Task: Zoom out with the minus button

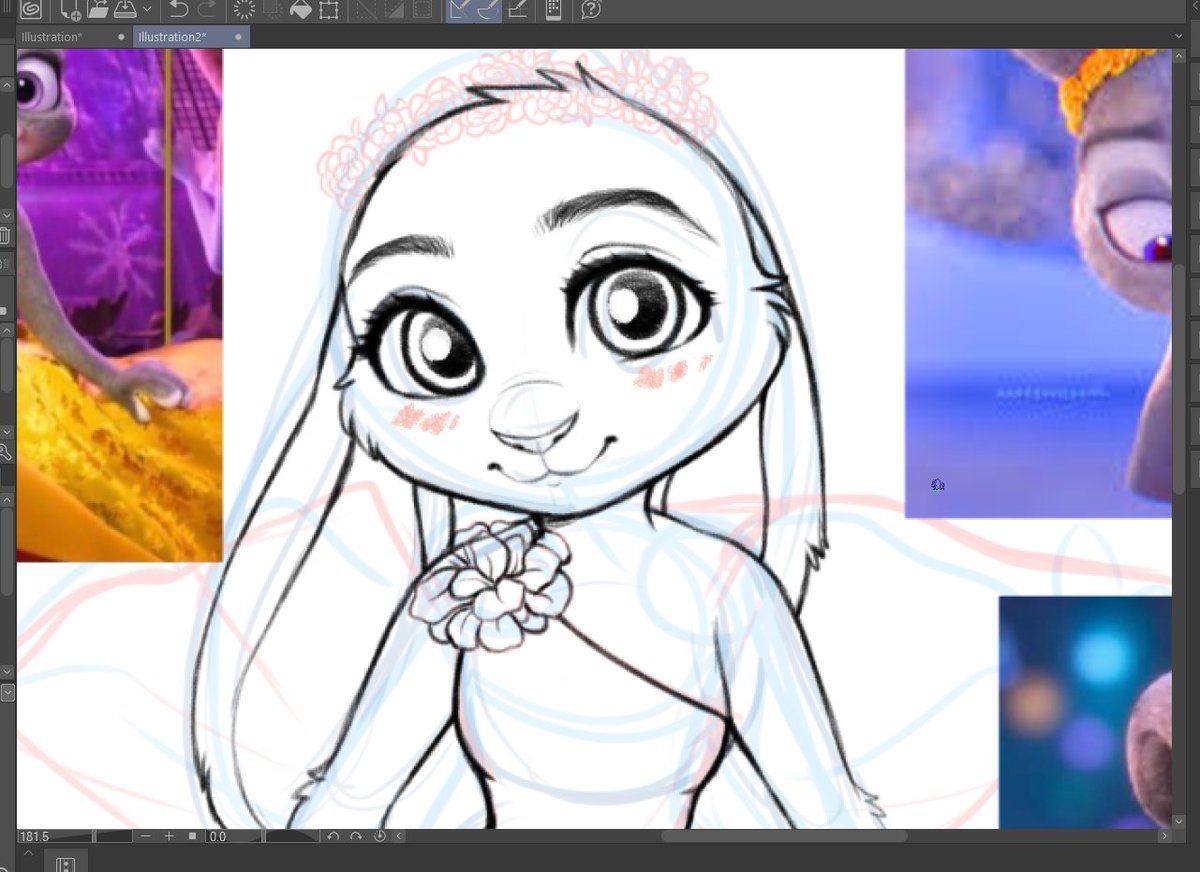Action: click(x=147, y=836)
